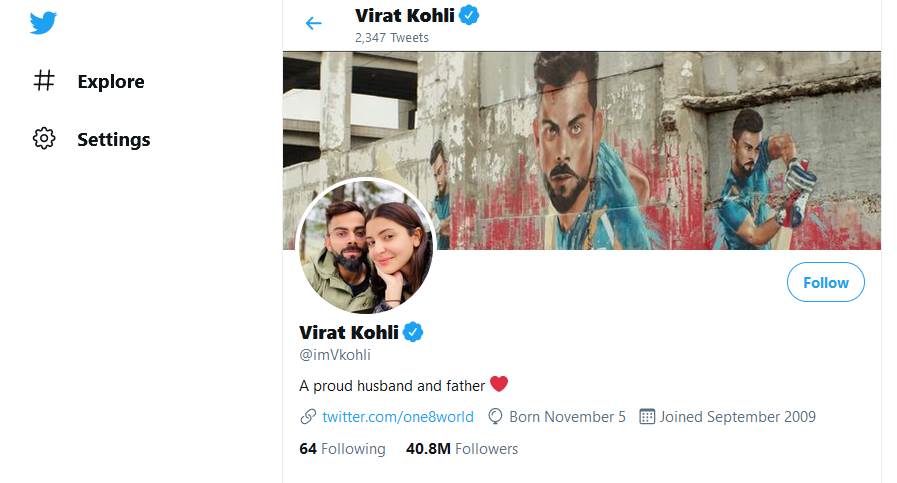Open the Settings menu item
Image resolution: width=897 pixels, height=483 pixels.
[x=113, y=140]
